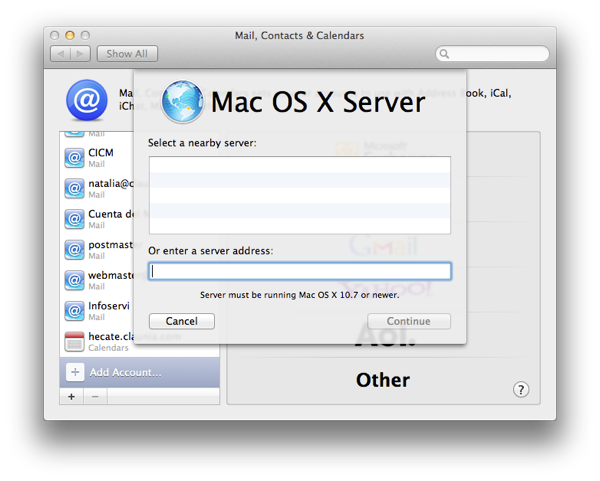
Task: Cancel the Mac OS X Server dialog
Action: [x=182, y=321]
